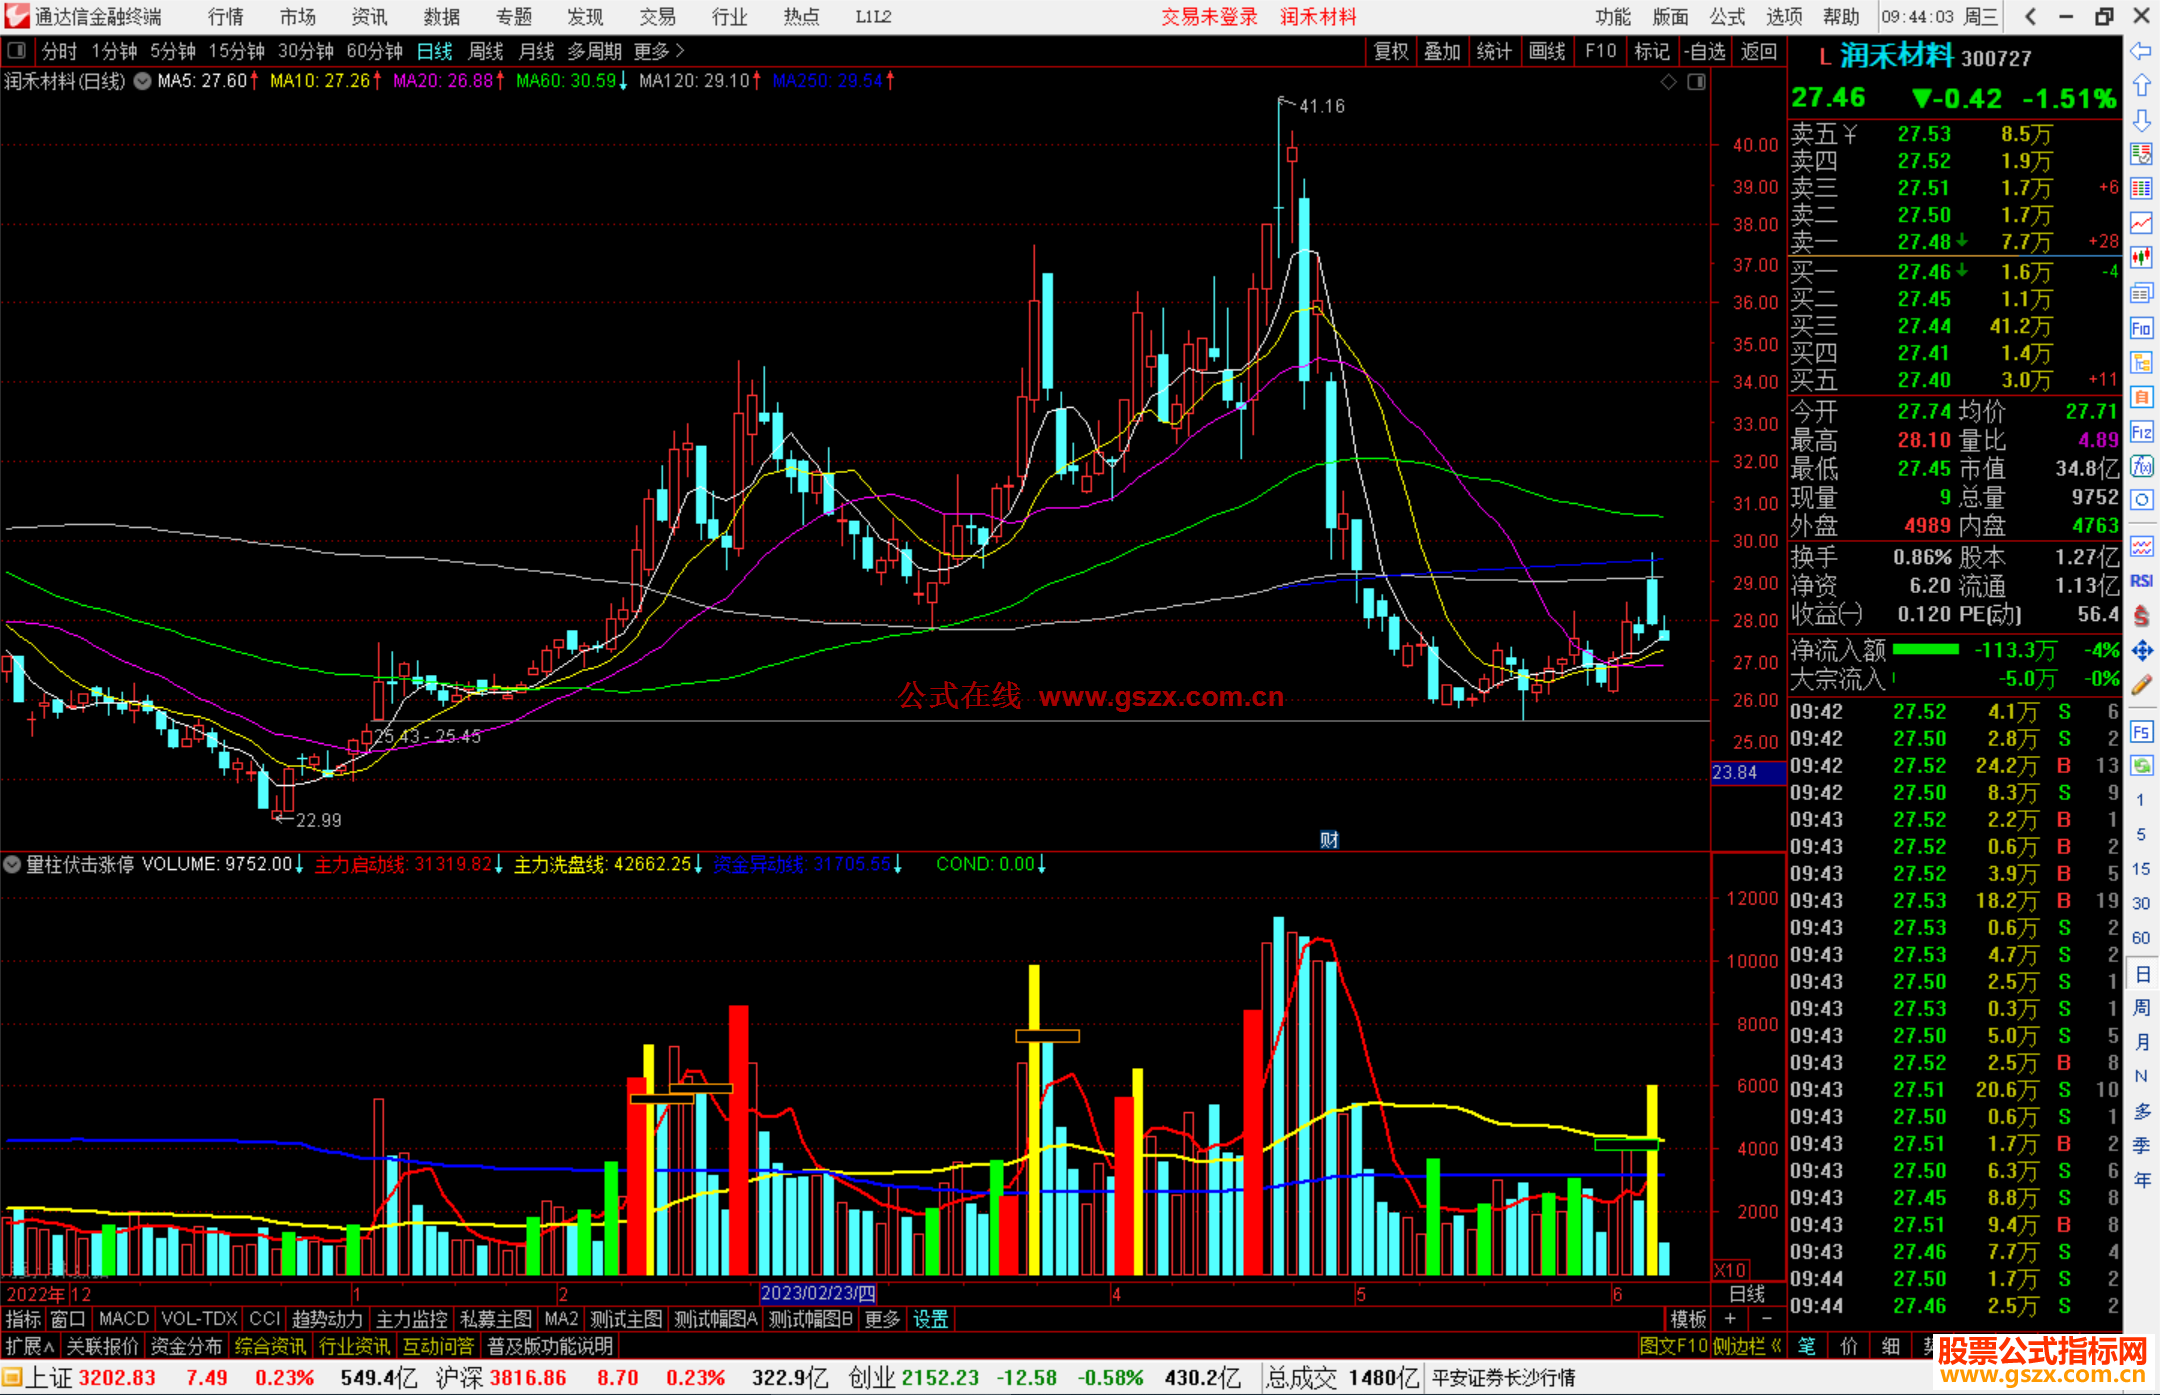The height and width of the screenshot is (1395, 2160).
Task: Click the four-way move arrows icon
Action: 2141,651
